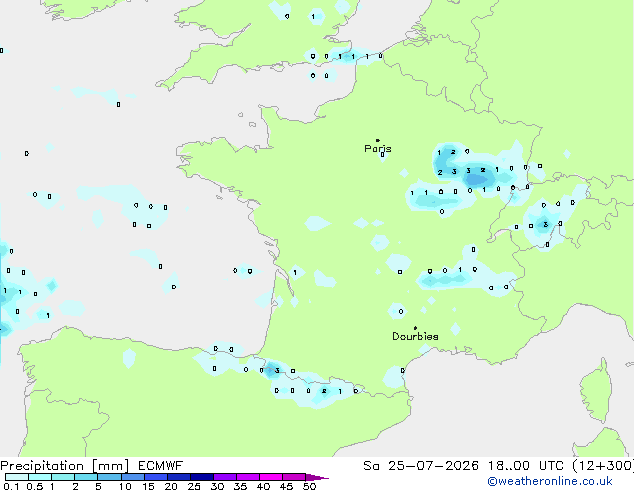Click the Sa 25-07-2026 date text
This screenshot has width=634, height=490.
tap(421, 466)
